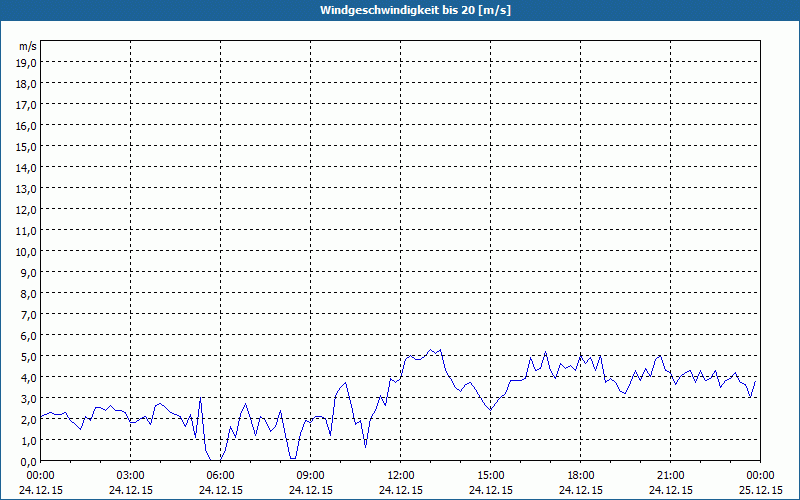Click the 09:00 time label
The image size is (800, 500).
[311, 476]
